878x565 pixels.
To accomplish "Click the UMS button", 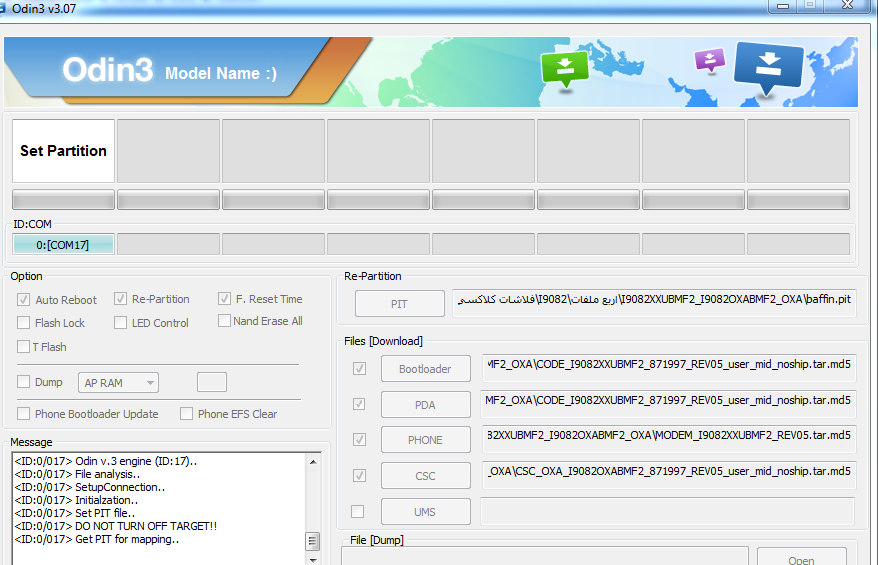I will click(x=426, y=512).
